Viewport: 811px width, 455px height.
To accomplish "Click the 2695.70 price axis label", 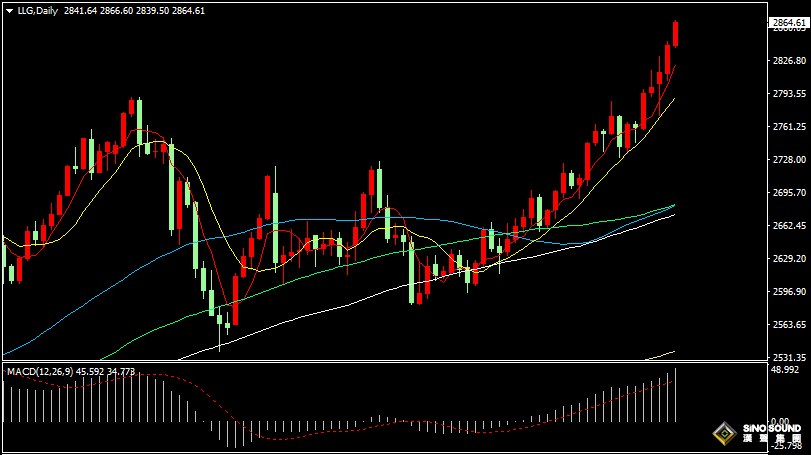I will 789,193.
